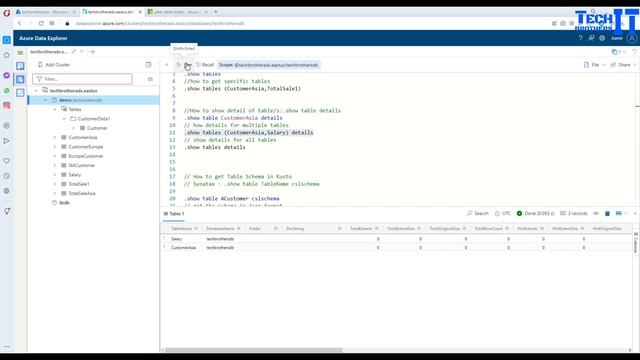Open the Folder column menu icon
This screenshot has width=640, height=360.
tap(276, 229)
